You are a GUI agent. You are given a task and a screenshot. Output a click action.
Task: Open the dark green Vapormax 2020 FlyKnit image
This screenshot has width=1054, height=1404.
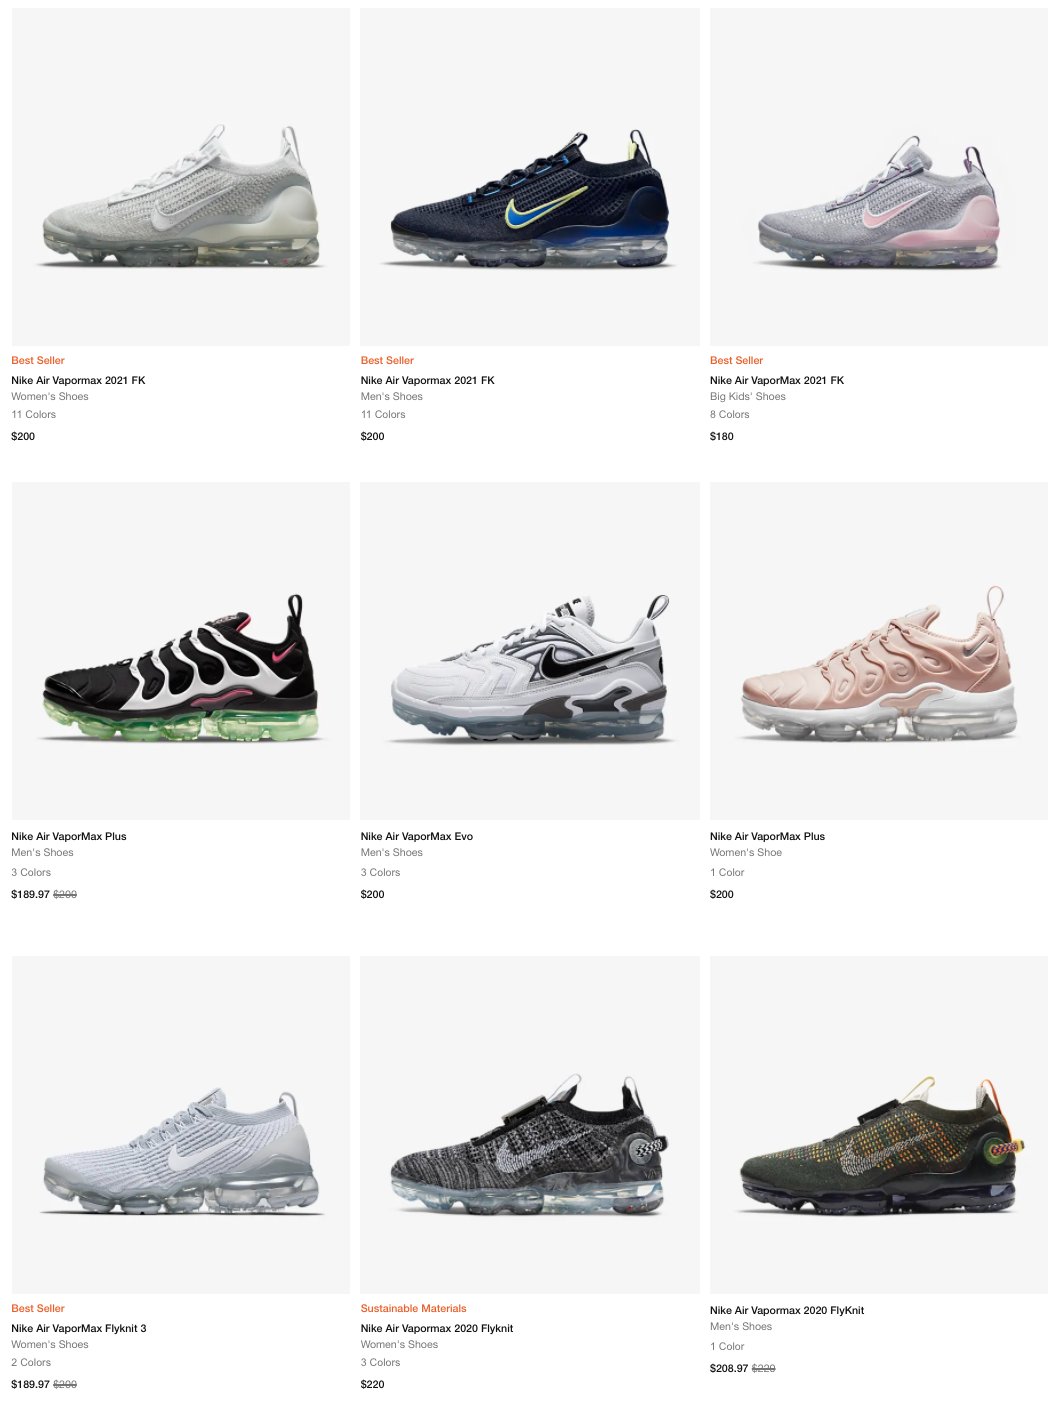(x=879, y=1125)
